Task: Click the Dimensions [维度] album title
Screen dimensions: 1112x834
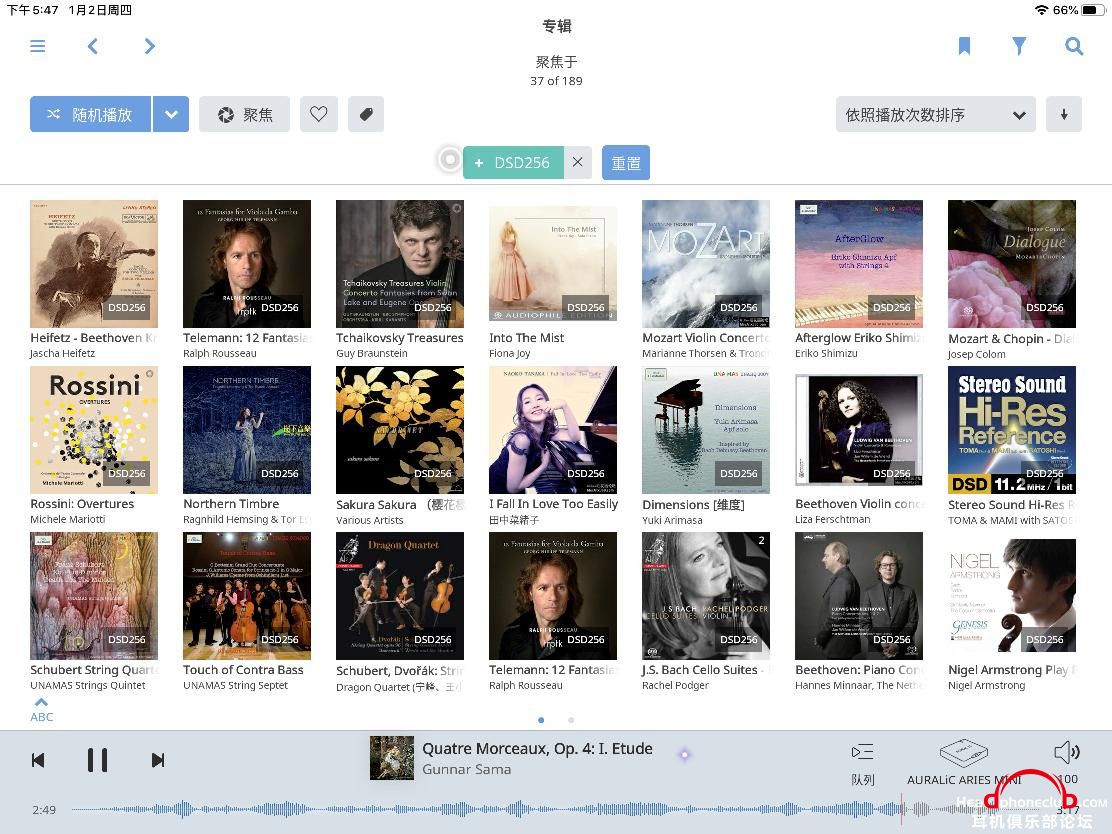Action: pyautogui.click(x=693, y=504)
